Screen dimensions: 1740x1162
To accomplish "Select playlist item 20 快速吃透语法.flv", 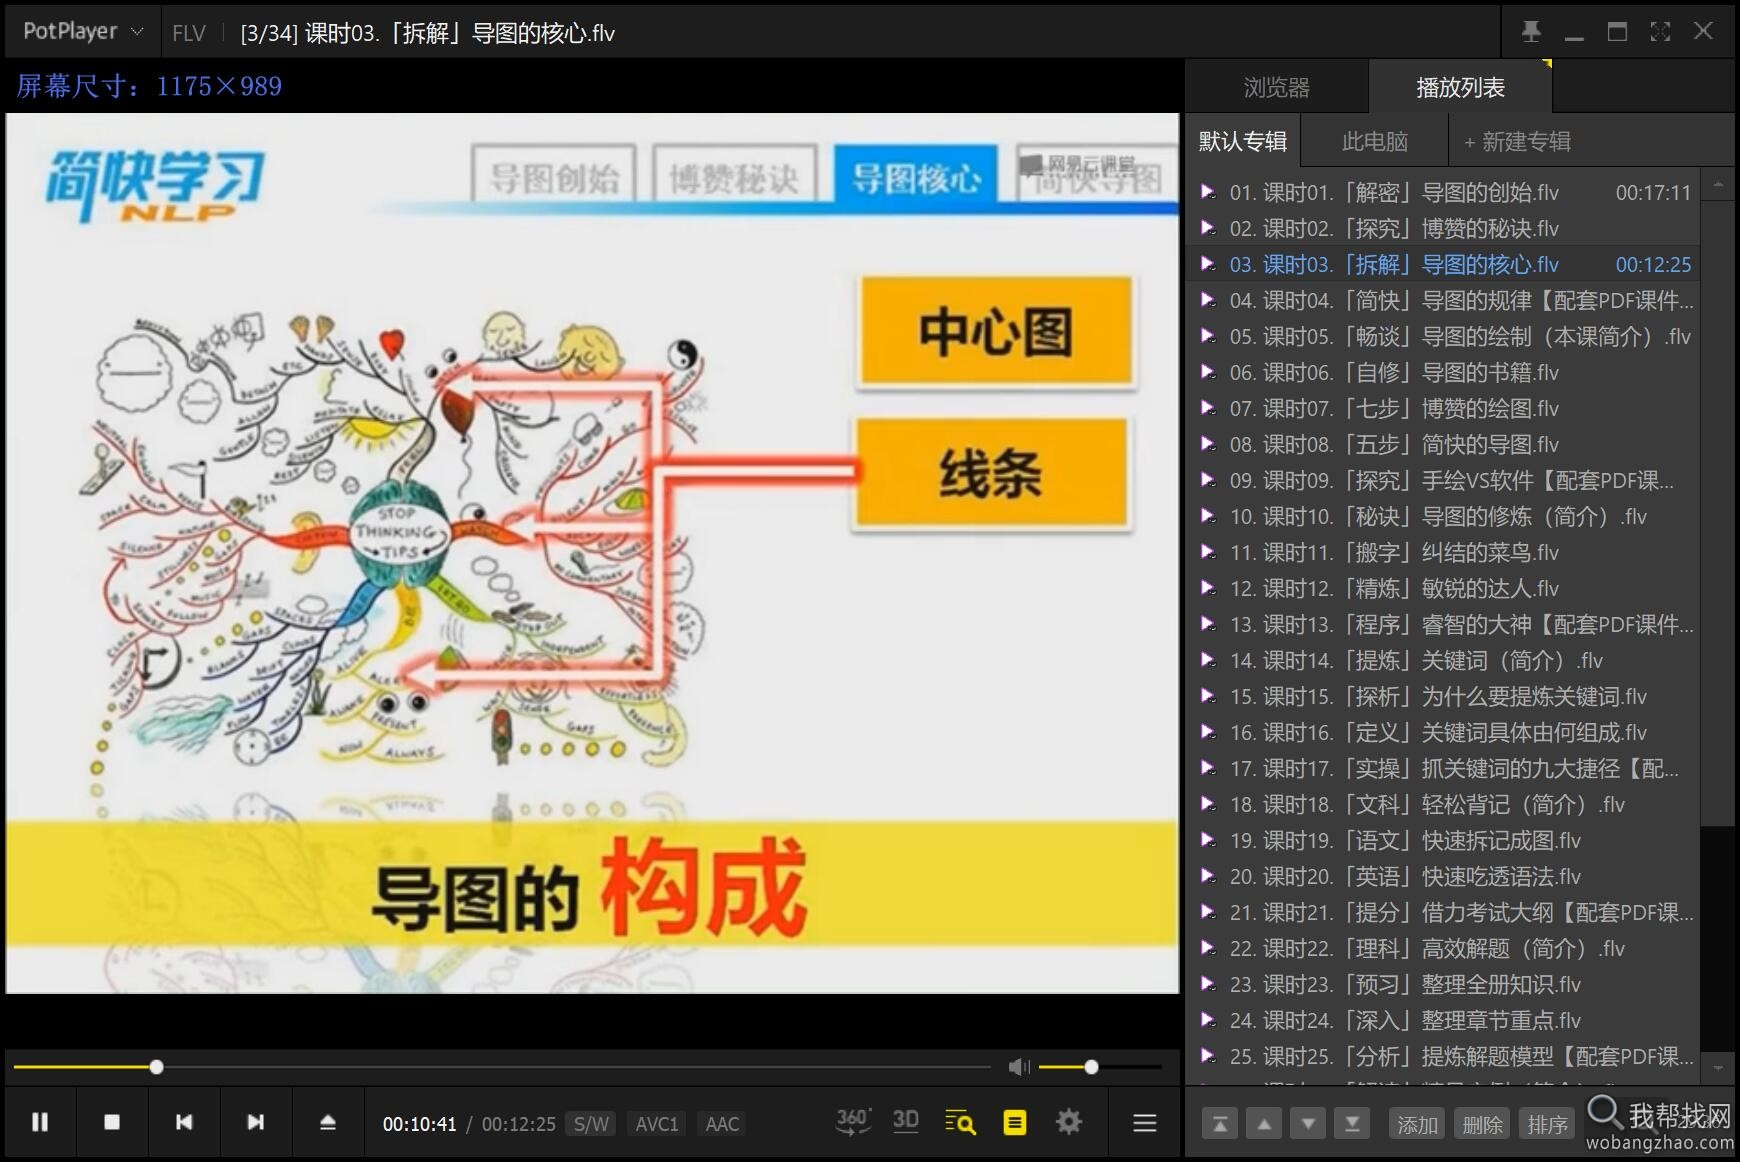I will [1445, 876].
